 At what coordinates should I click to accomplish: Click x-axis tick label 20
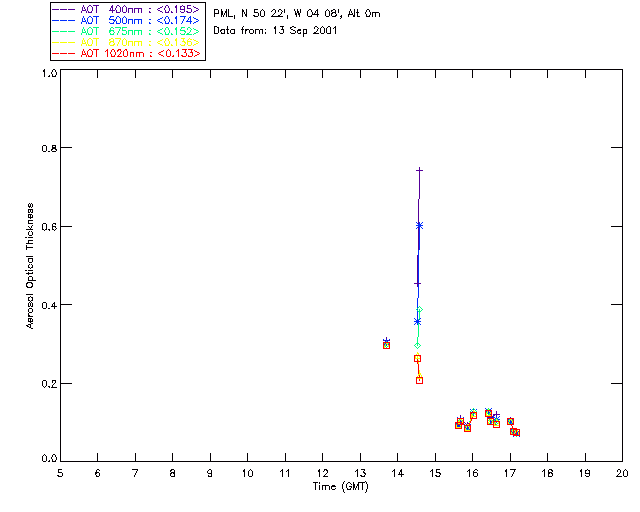coord(622,473)
